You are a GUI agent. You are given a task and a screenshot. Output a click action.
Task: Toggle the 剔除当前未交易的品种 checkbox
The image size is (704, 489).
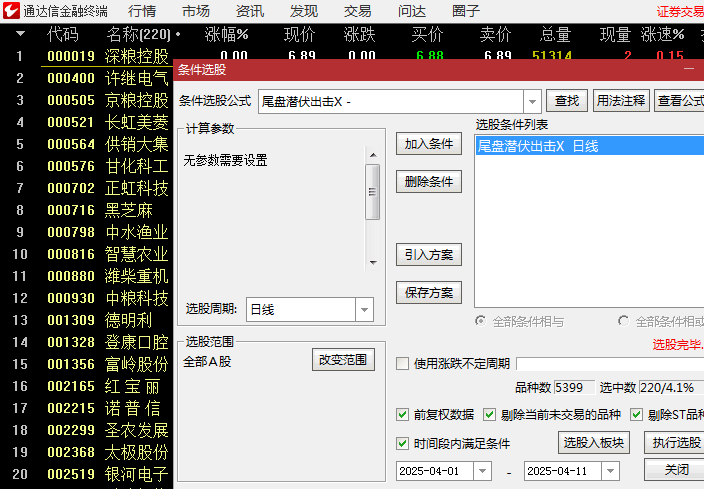pos(489,414)
